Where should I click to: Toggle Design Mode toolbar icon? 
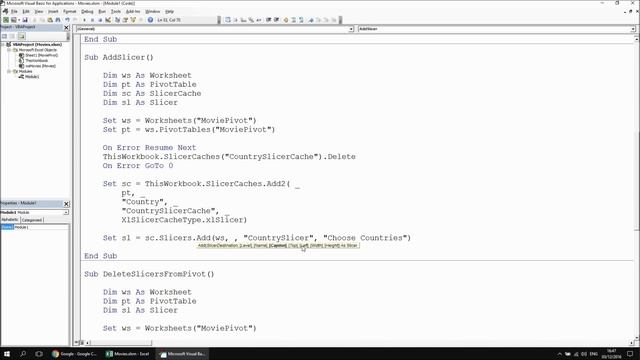(x=108, y=20)
